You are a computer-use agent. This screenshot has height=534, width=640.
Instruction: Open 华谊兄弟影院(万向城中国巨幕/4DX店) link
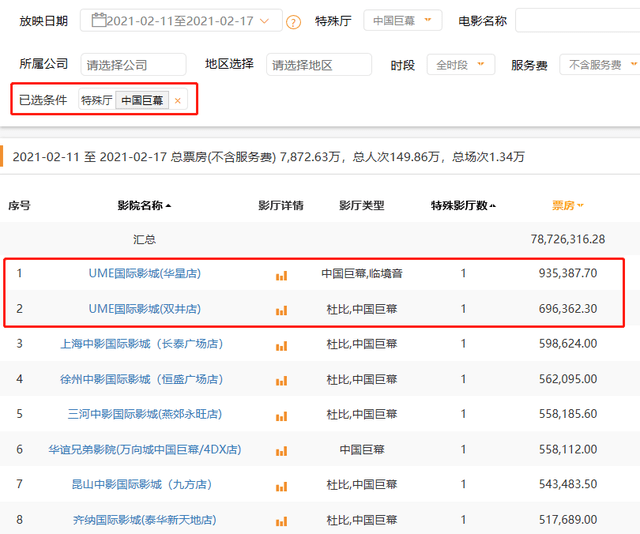pyautogui.click(x=144, y=449)
